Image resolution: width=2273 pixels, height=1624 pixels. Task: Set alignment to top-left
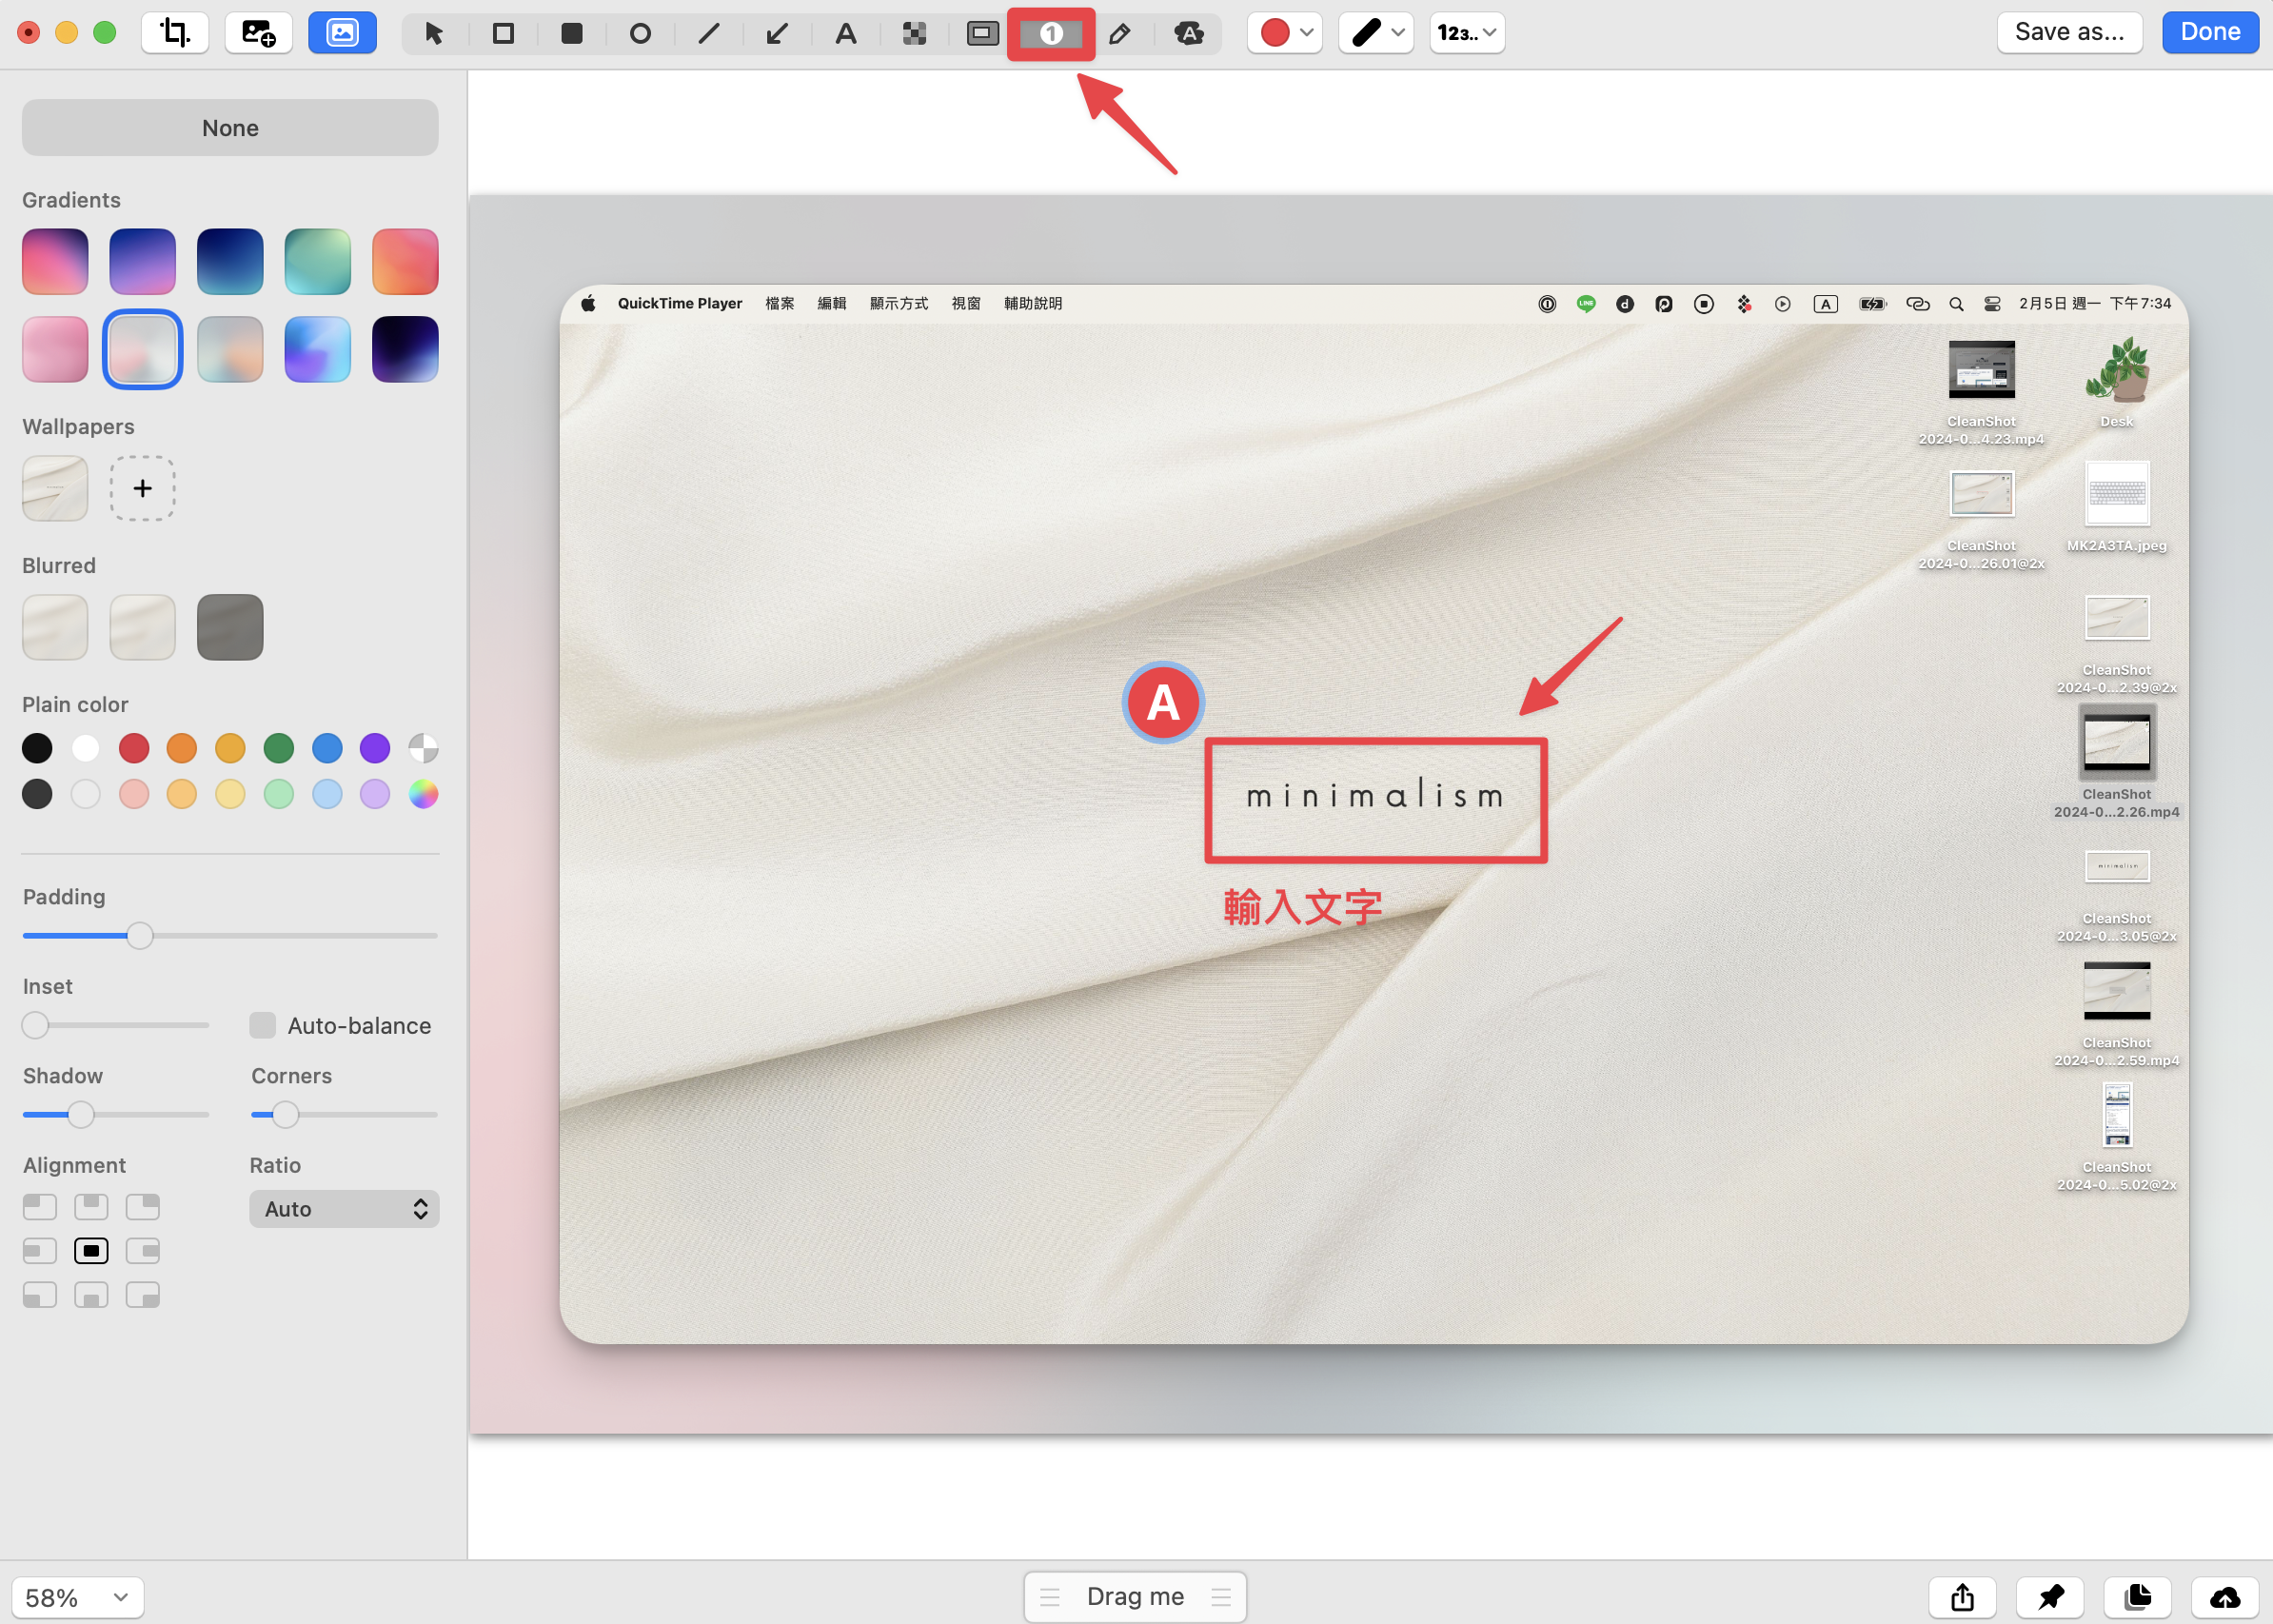[x=40, y=1207]
